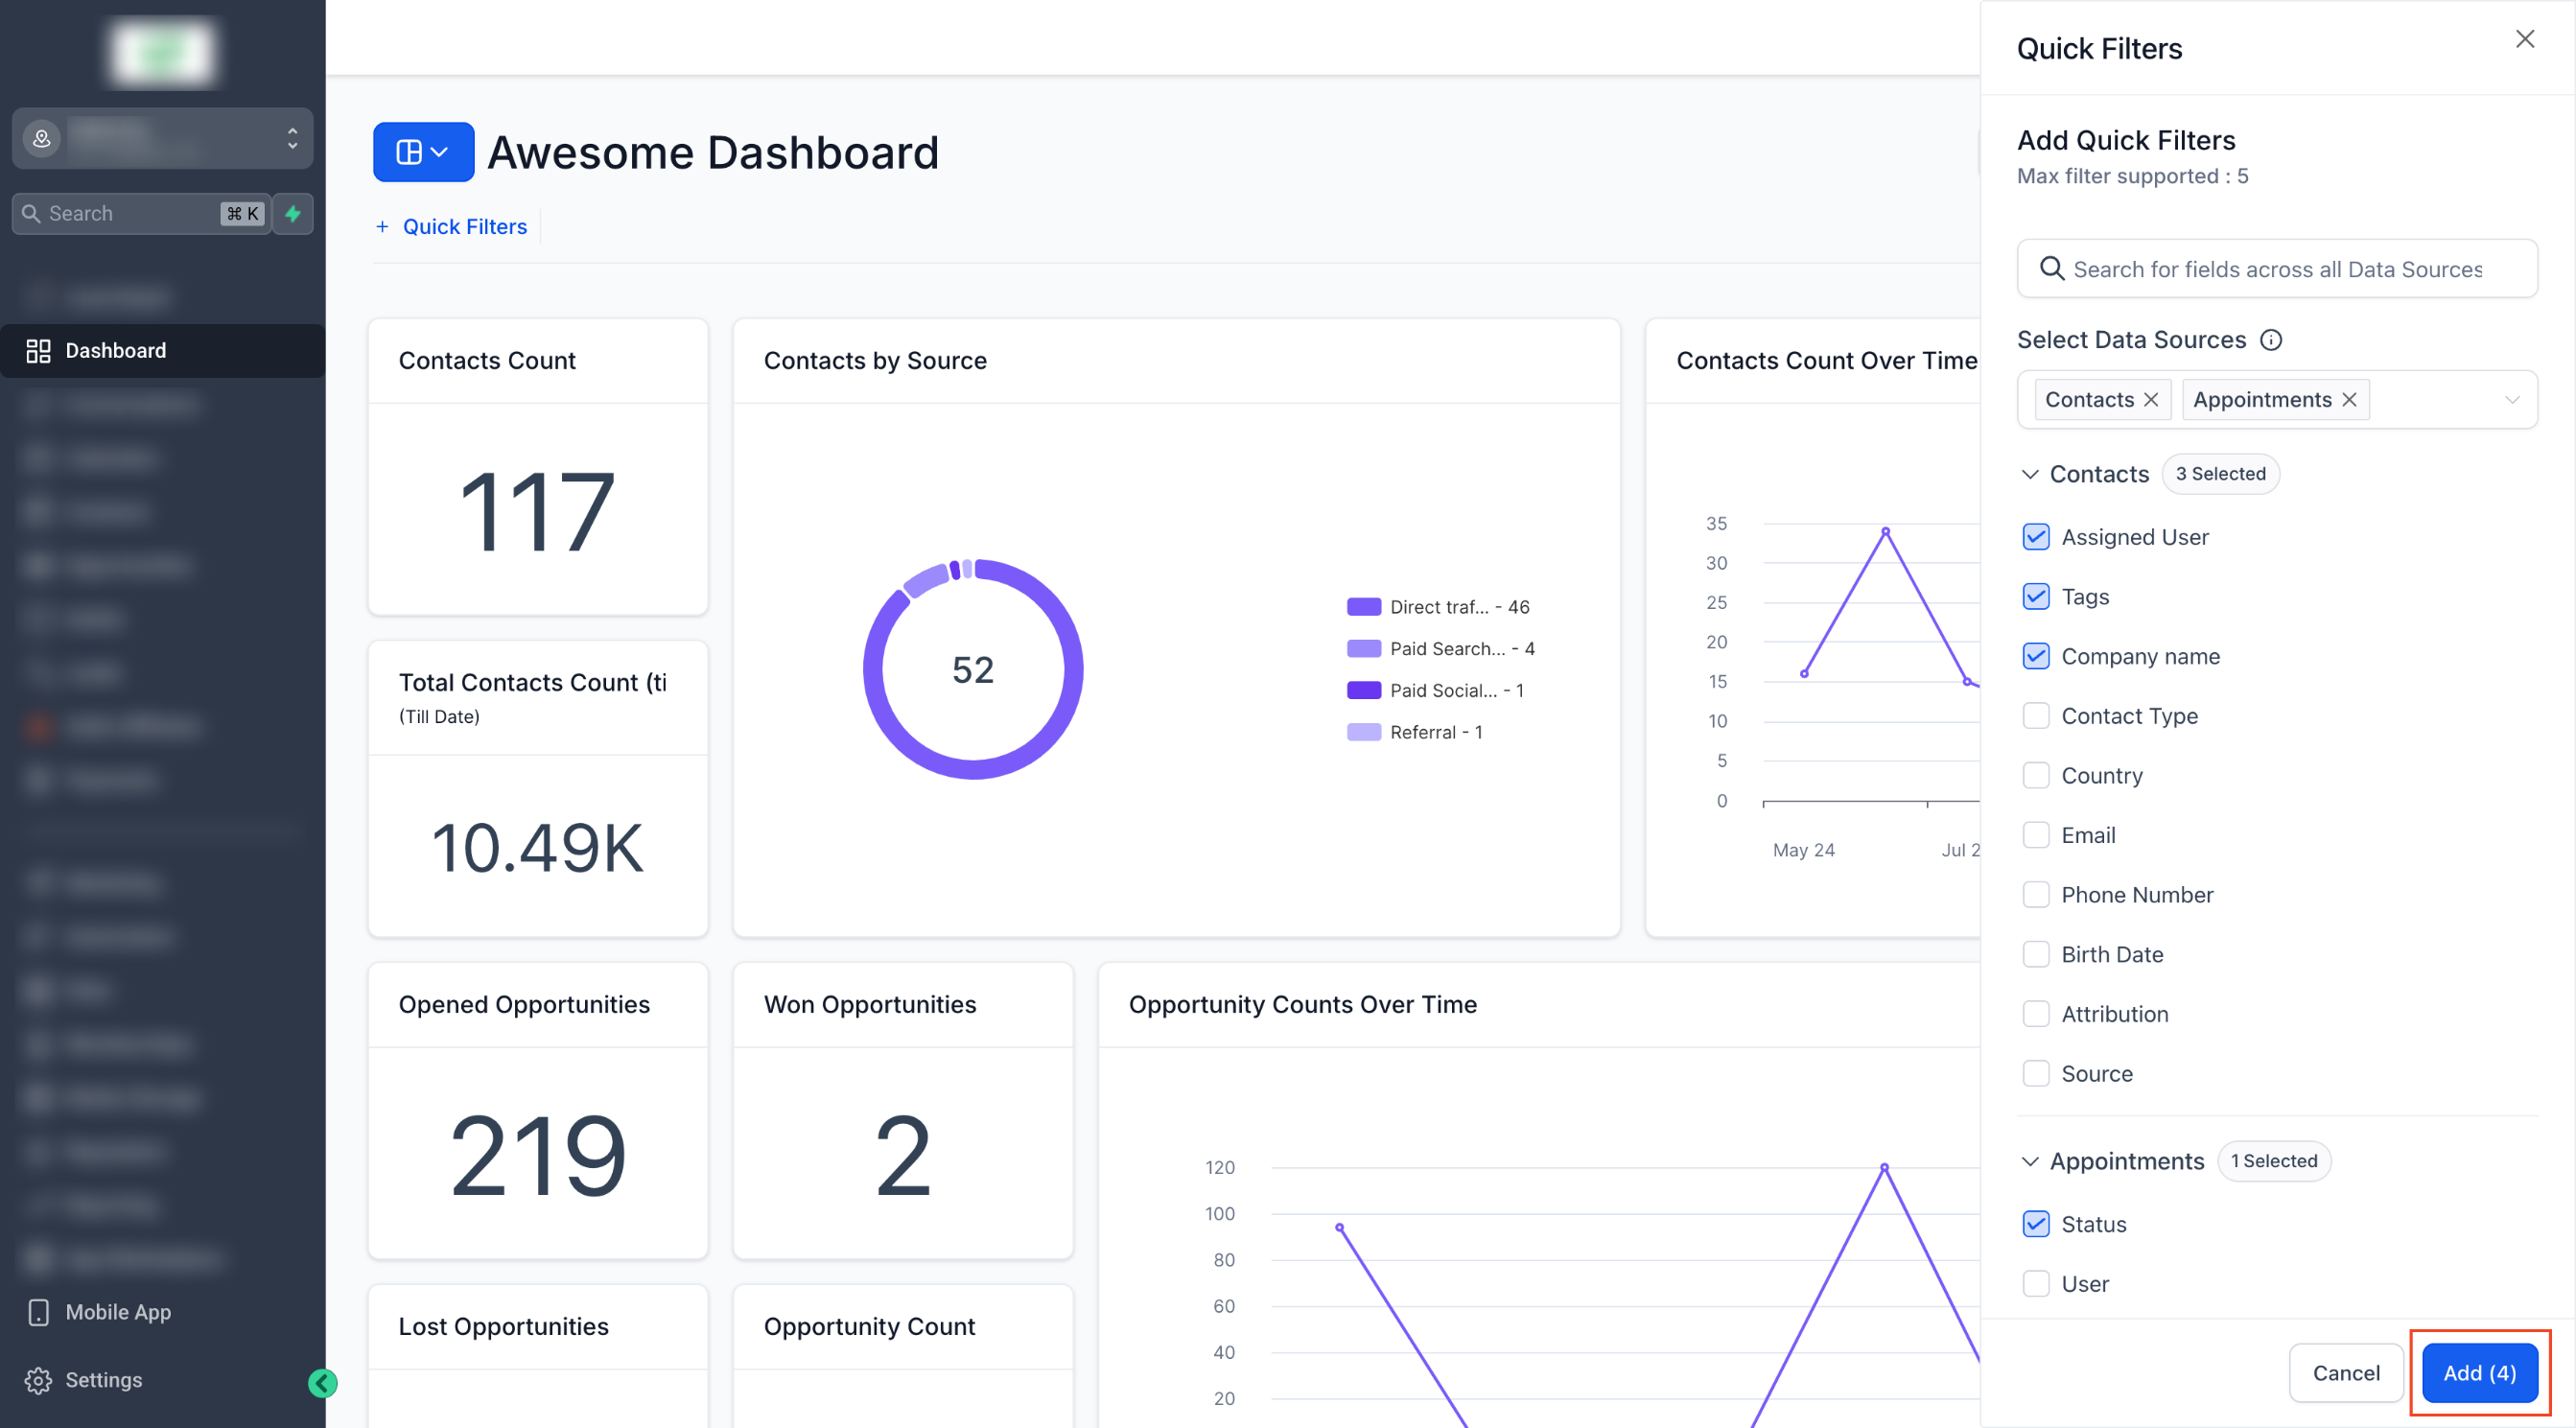Click the green lightning bolt quick-action icon
Image resolution: width=2576 pixels, height=1428 pixels.
[x=293, y=213]
